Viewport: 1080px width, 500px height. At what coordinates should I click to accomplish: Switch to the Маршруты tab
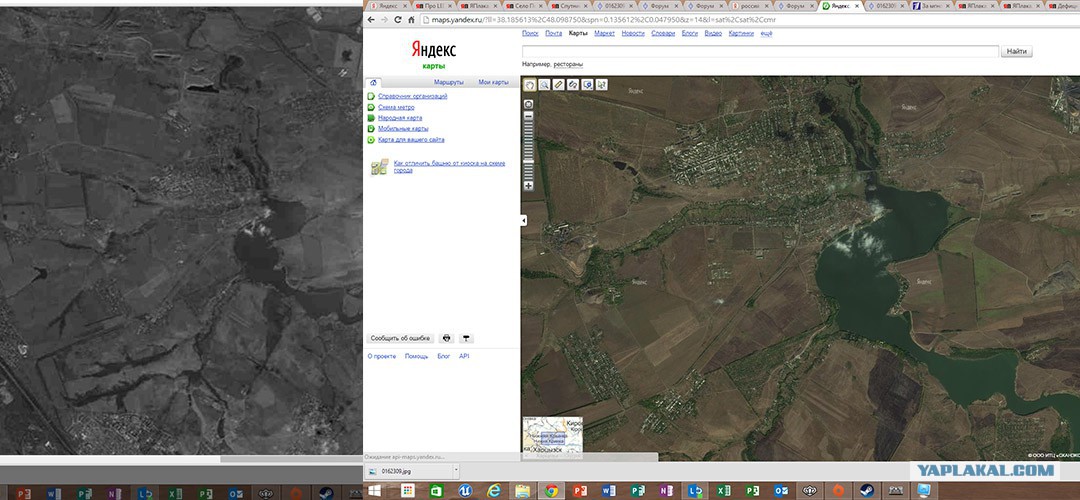448,82
